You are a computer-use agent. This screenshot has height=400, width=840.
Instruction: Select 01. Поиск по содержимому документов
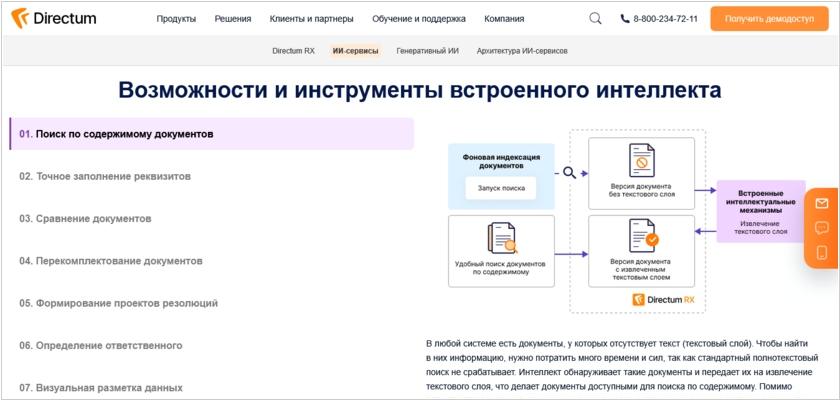(212, 134)
